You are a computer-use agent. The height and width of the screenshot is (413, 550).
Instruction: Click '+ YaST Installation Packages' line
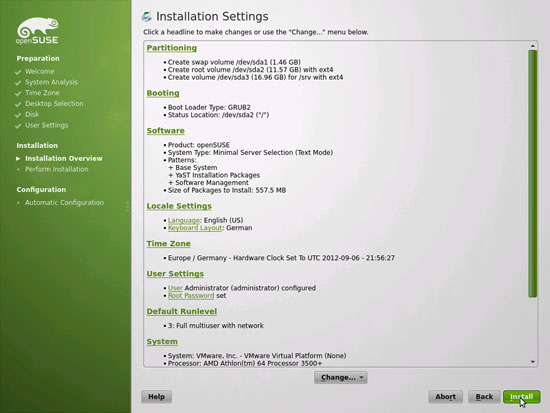click(214, 175)
